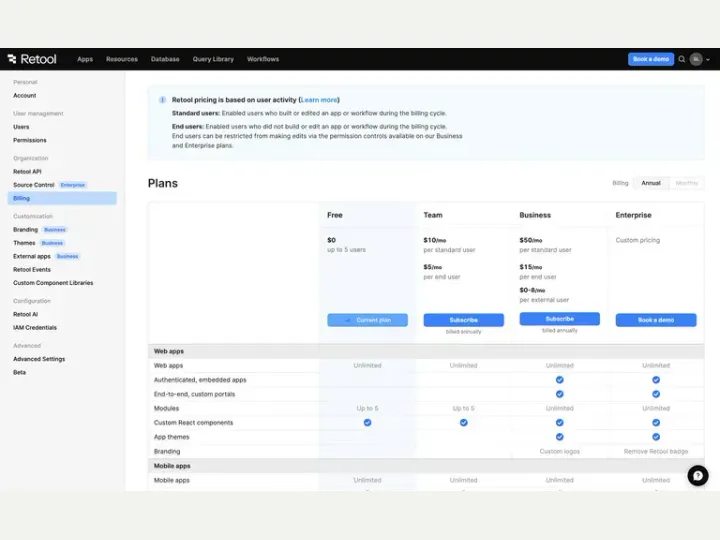This screenshot has width=720, height=540.
Task: Click the Modules row label
Action: 166,408
